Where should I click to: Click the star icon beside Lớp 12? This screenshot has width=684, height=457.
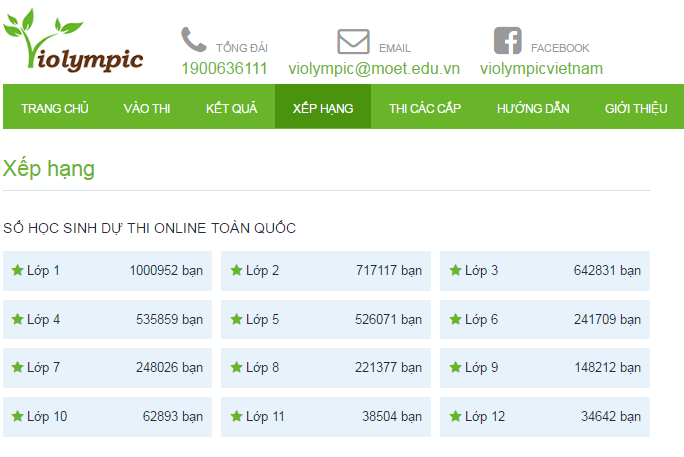tap(455, 417)
